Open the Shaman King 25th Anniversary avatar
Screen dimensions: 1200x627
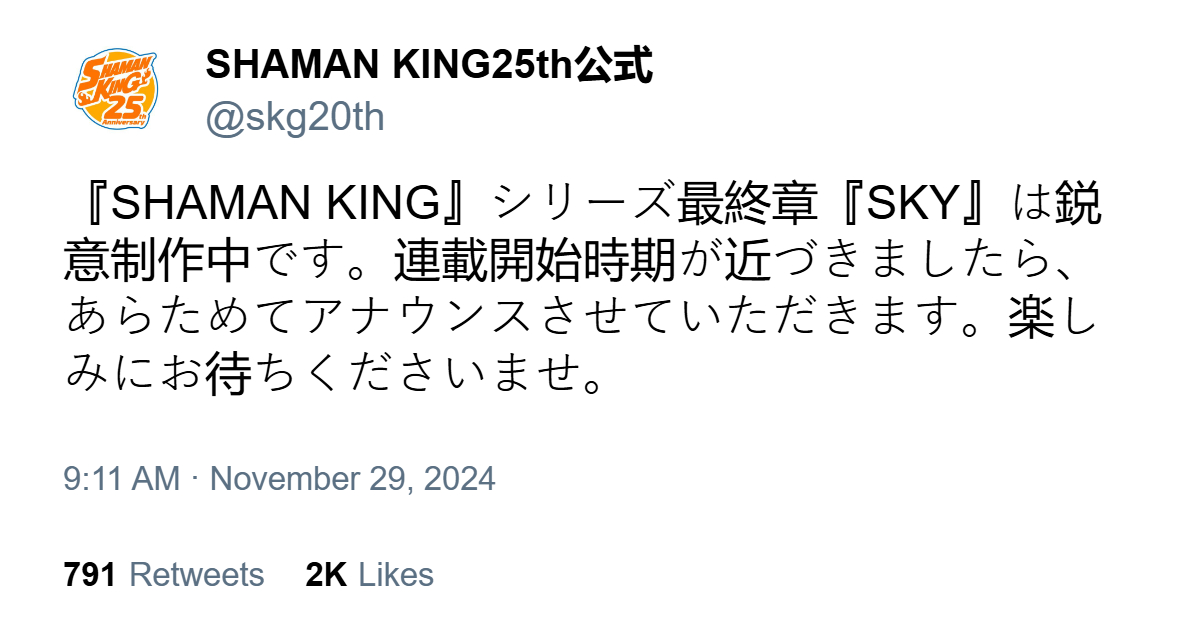point(112,91)
